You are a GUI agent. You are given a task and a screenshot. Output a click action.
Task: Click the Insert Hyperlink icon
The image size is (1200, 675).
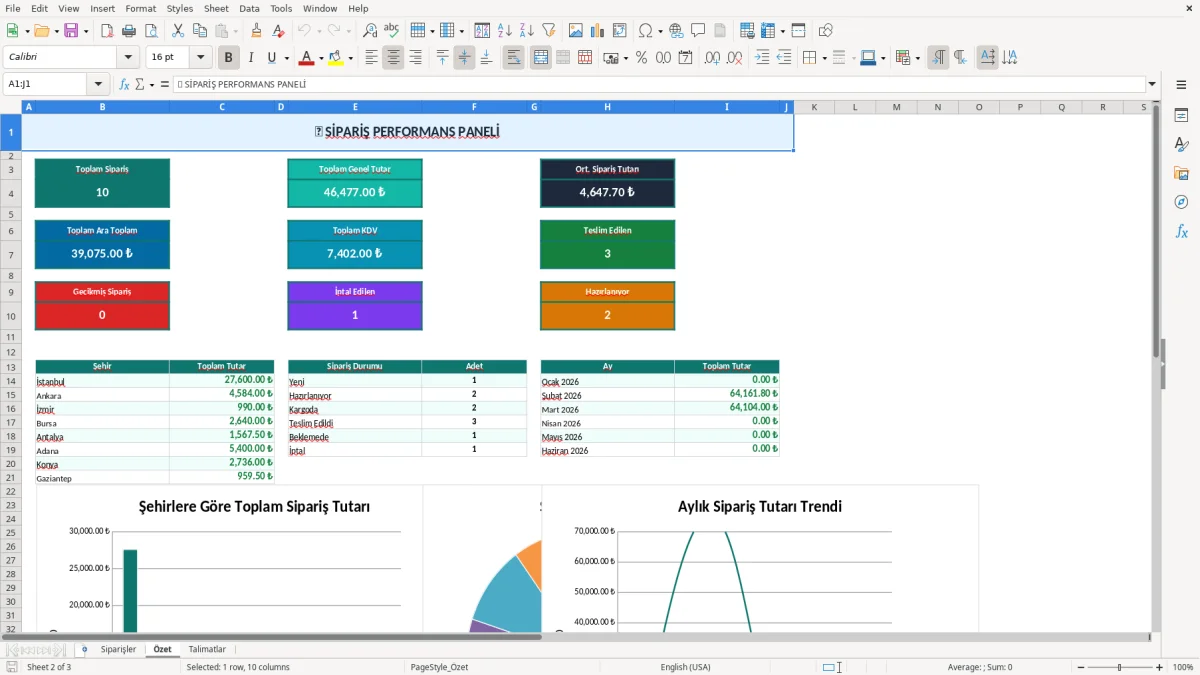pyautogui.click(x=676, y=31)
